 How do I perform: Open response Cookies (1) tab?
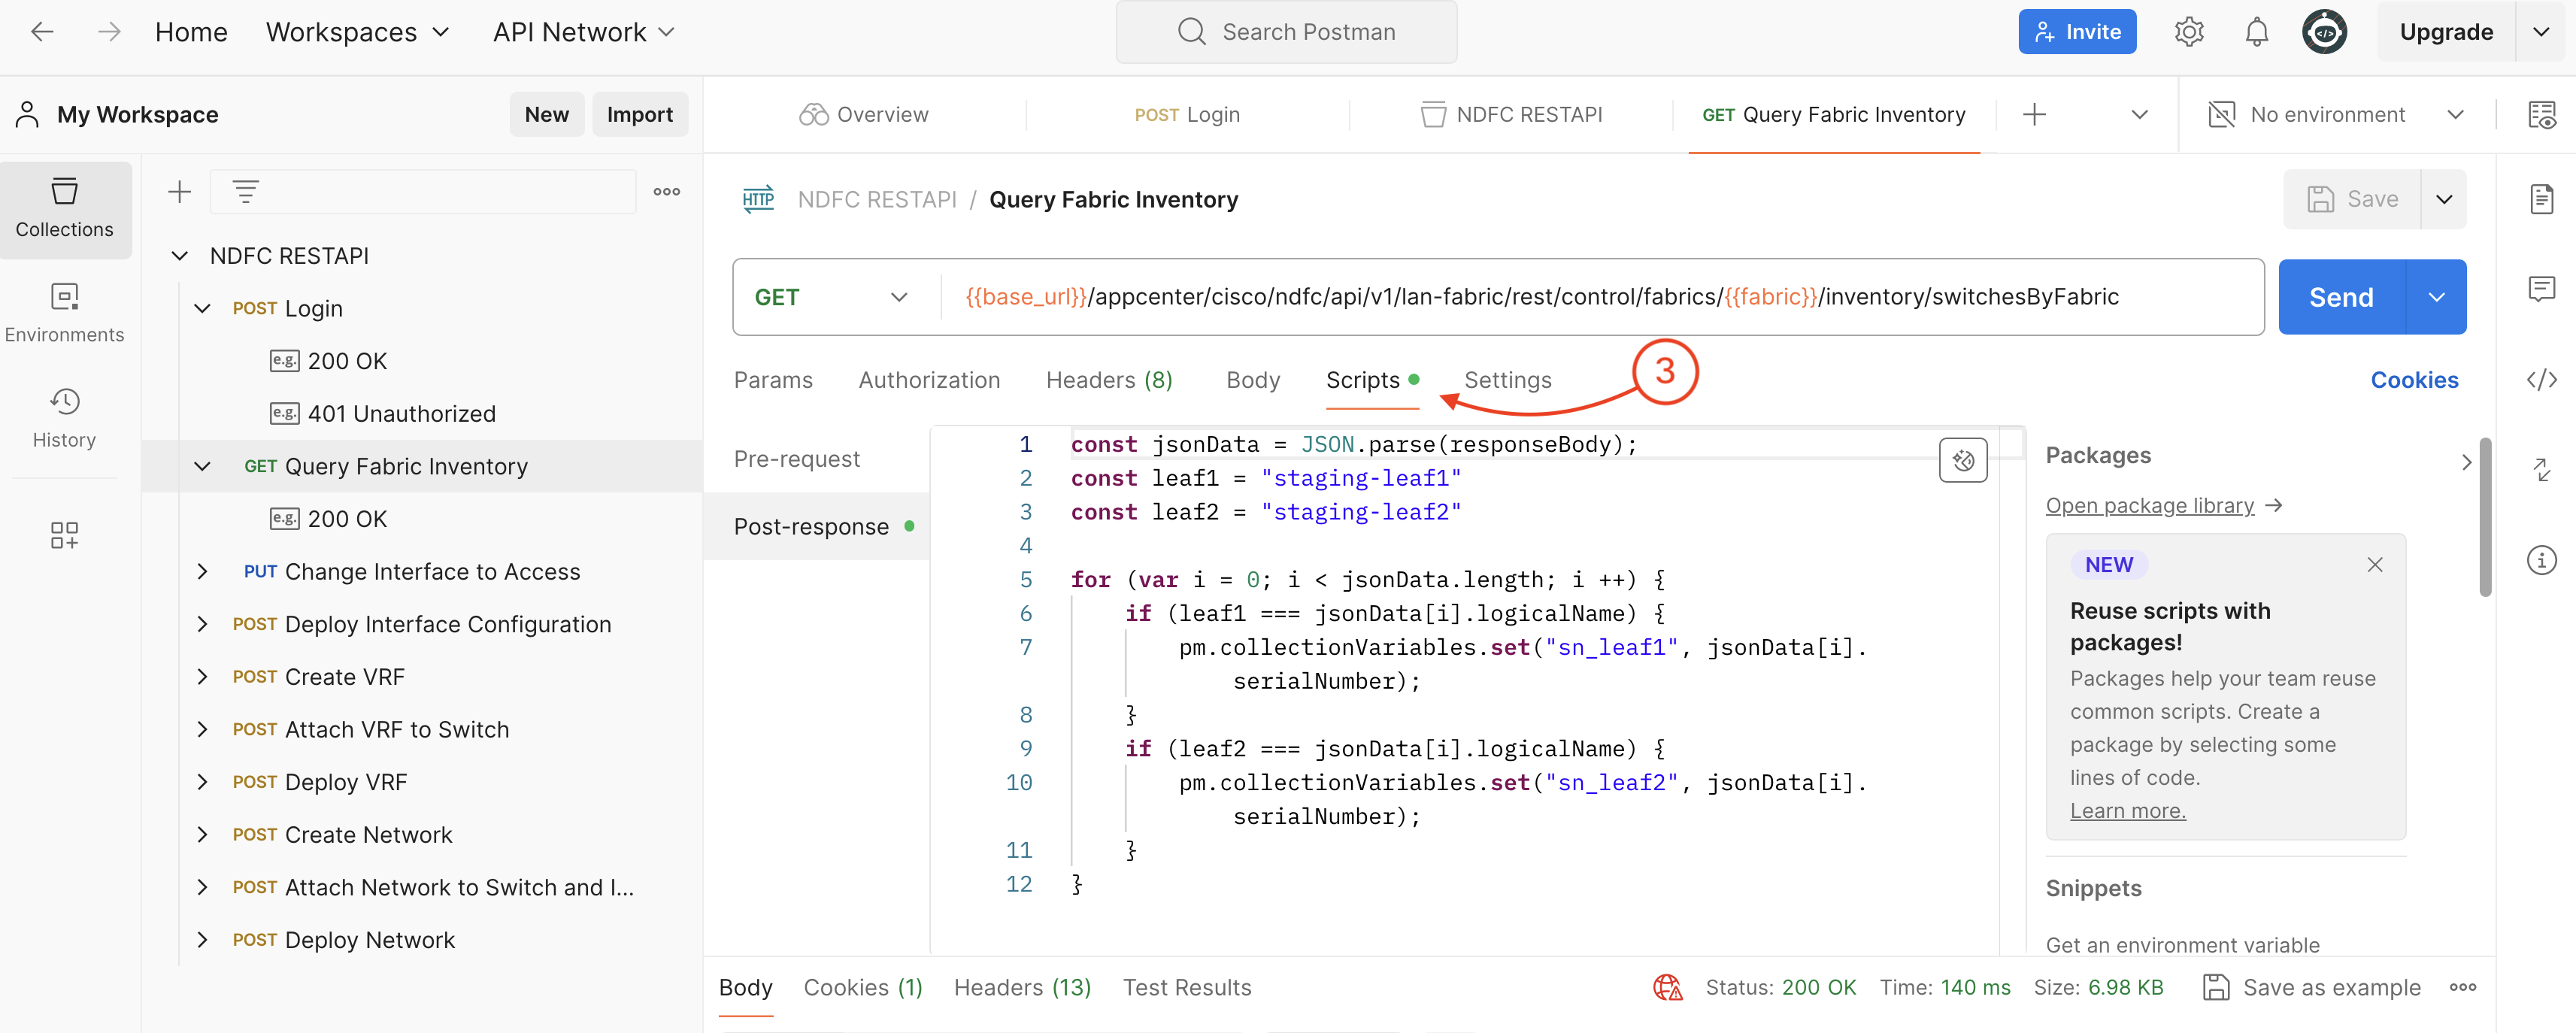pos(863,987)
